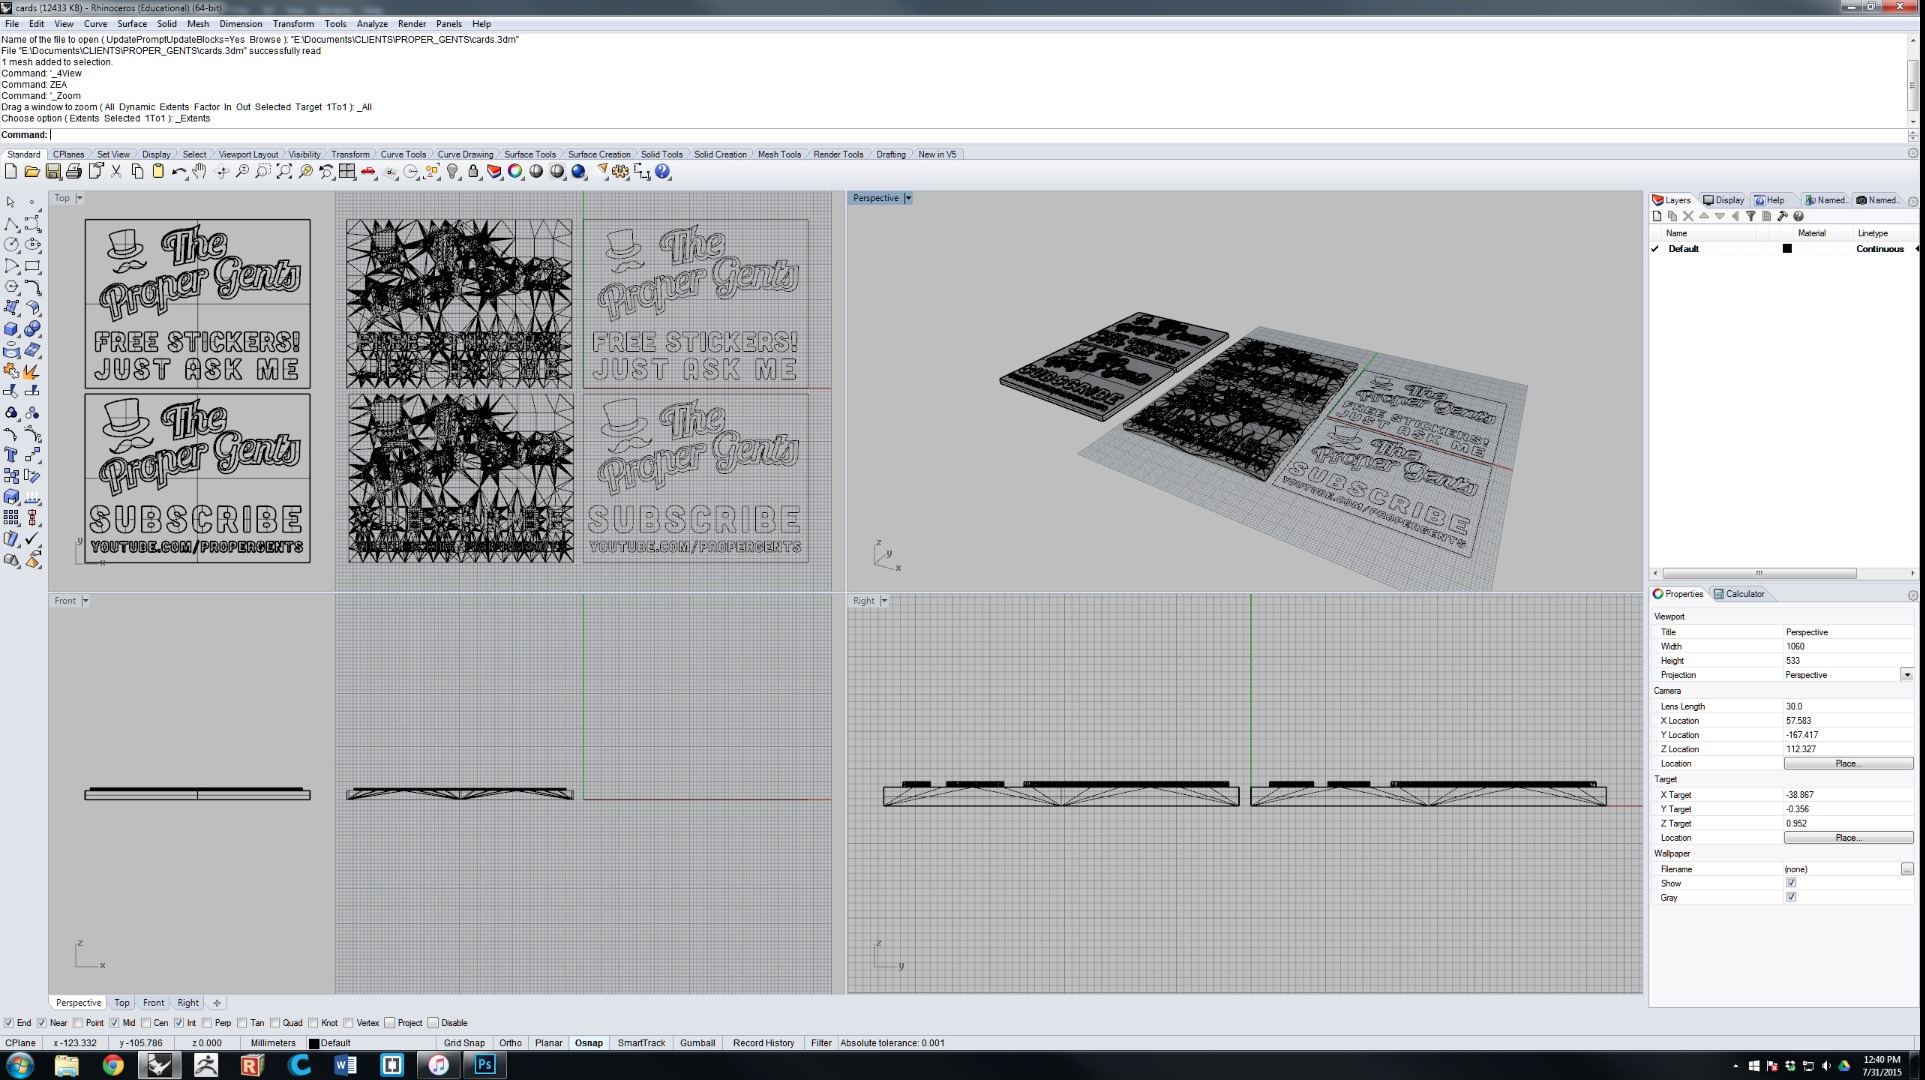Uncheck the wallpaper Gray checkbox
Screen dimensions: 1925x1080
coord(1791,897)
